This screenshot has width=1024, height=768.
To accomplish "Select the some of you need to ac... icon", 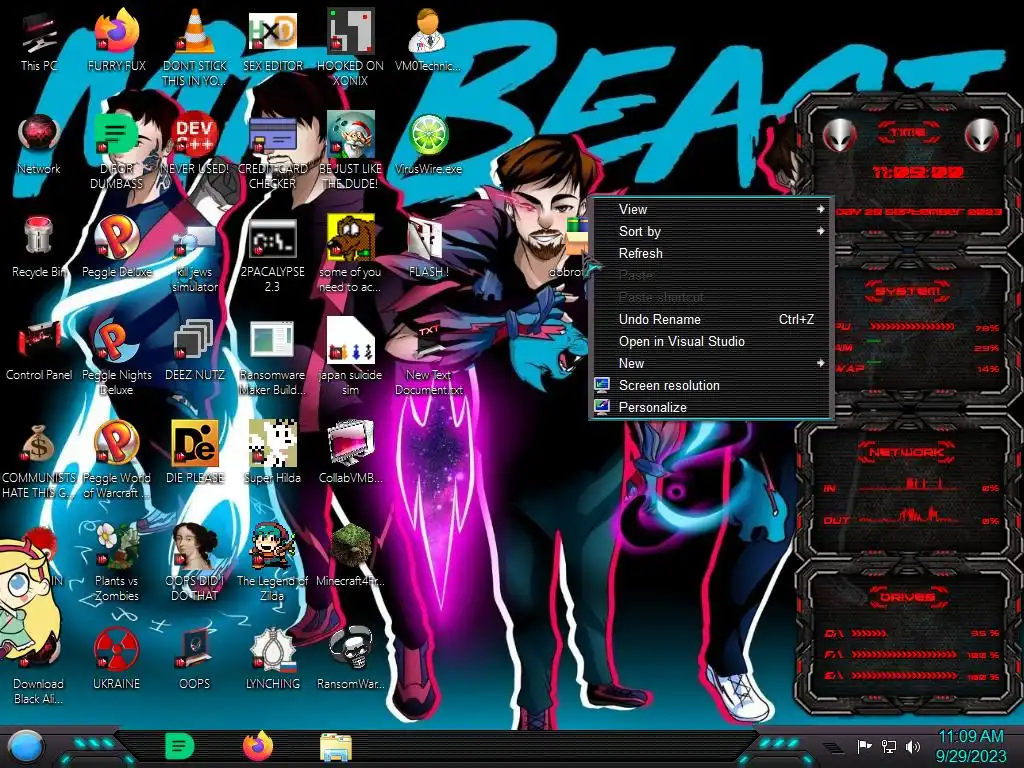I will (x=350, y=255).
